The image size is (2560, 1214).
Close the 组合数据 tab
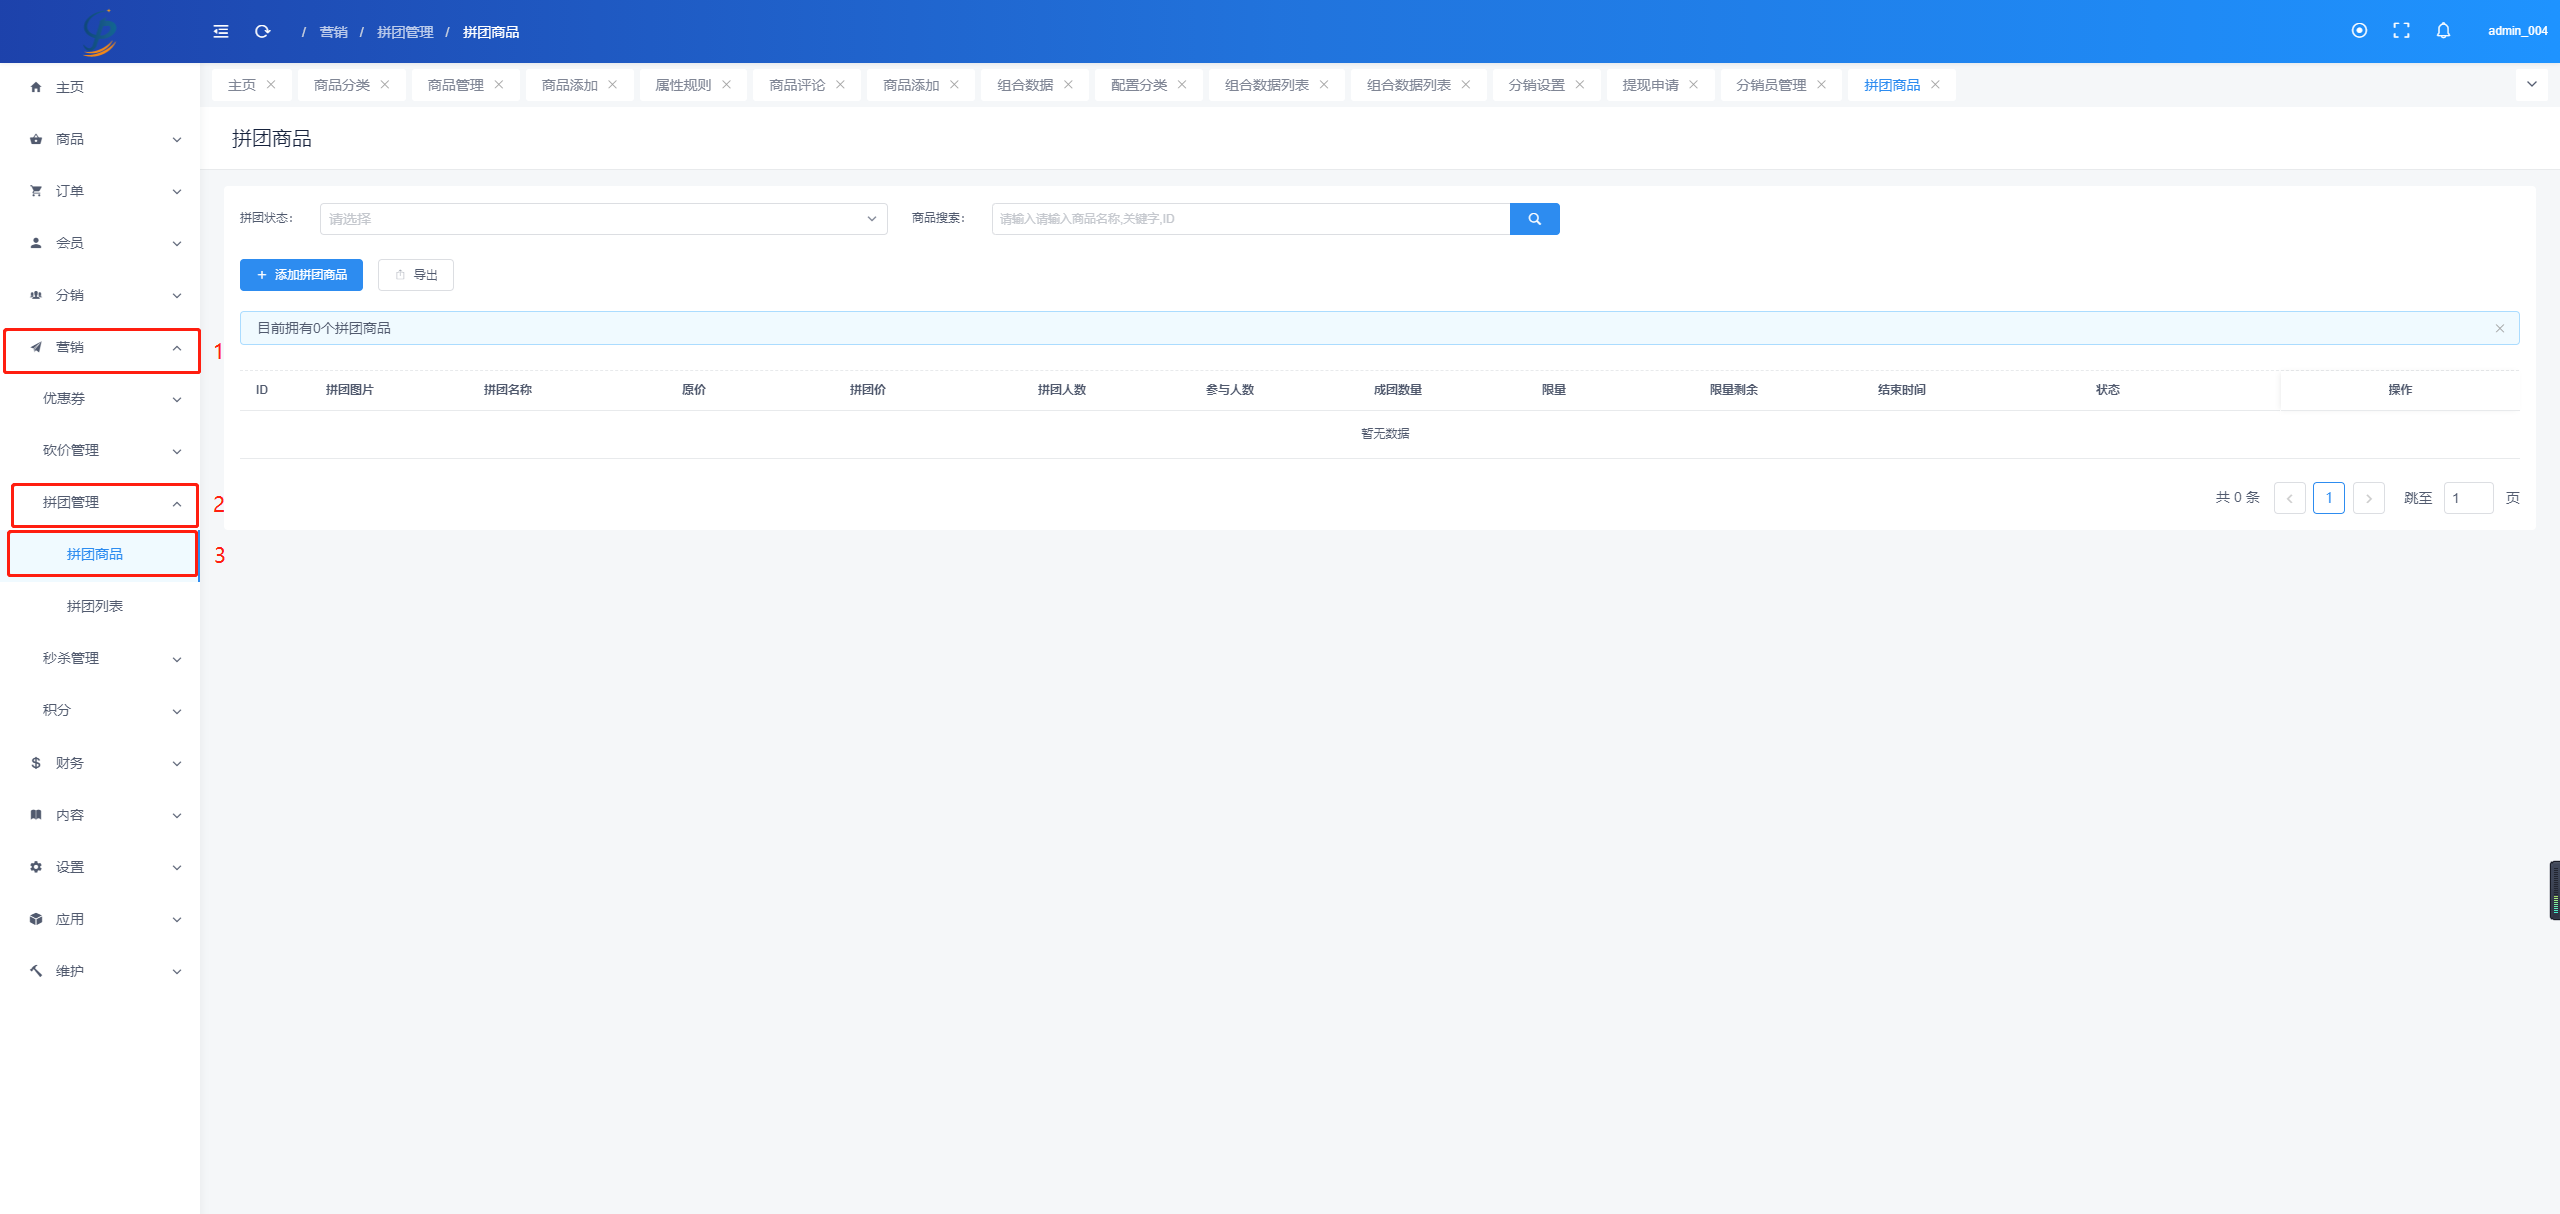point(1069,85)
